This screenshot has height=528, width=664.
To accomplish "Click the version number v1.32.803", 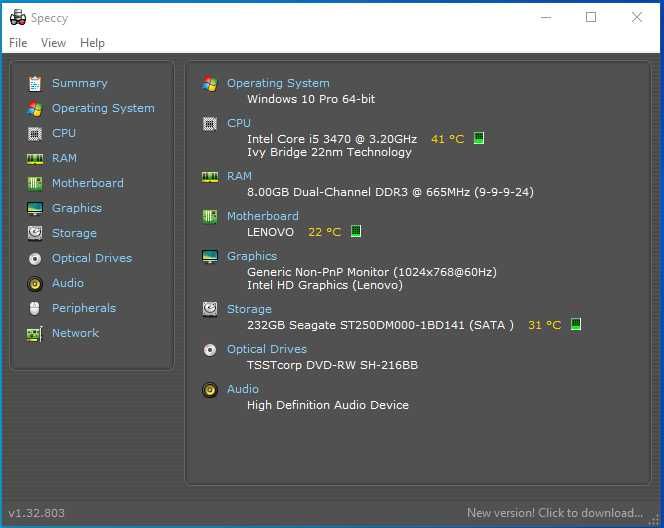I will pos(36,513).
